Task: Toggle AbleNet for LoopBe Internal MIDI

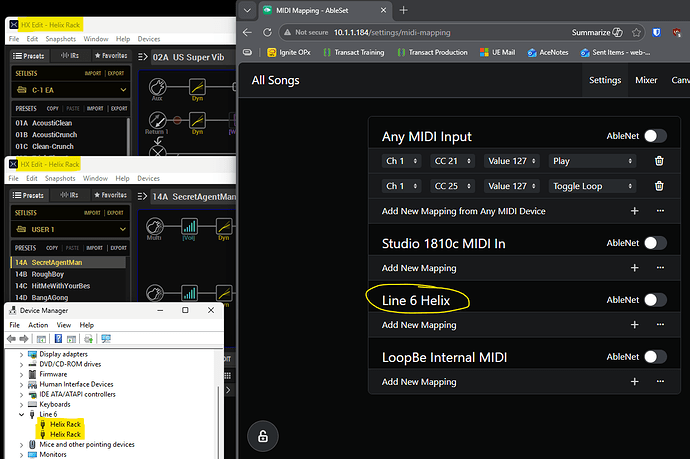Action: coord(655,357)
